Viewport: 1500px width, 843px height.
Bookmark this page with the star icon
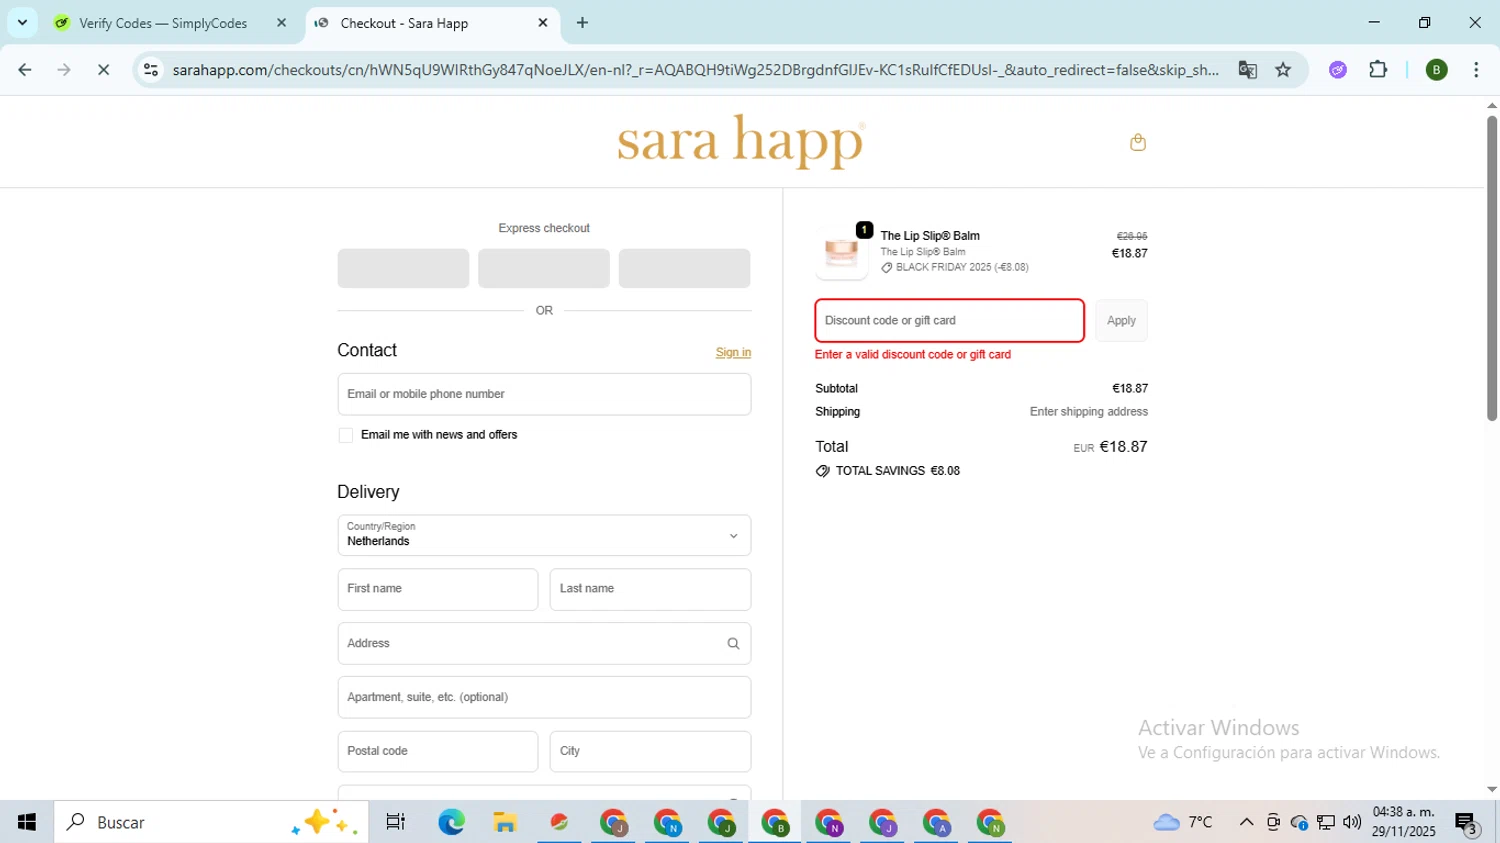click(x=1283, y=70)
